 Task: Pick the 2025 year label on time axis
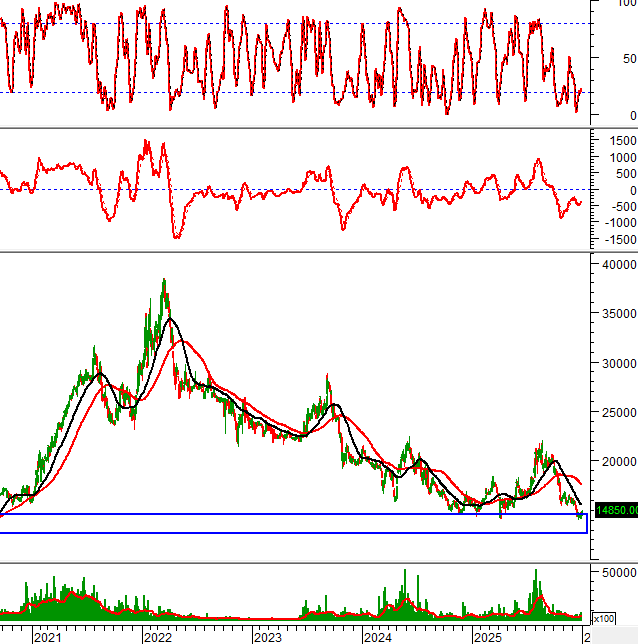487,636
